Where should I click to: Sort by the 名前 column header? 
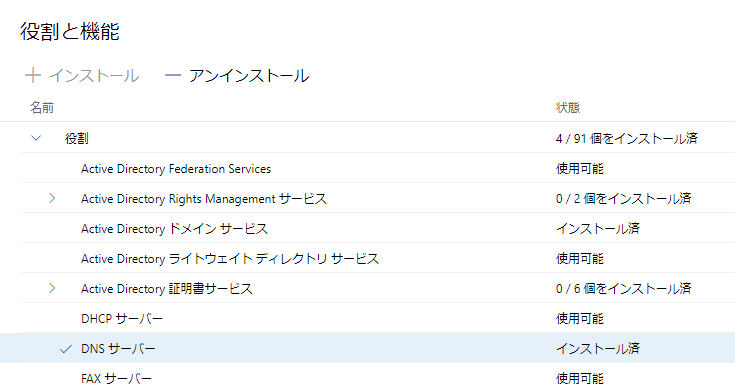42,108
